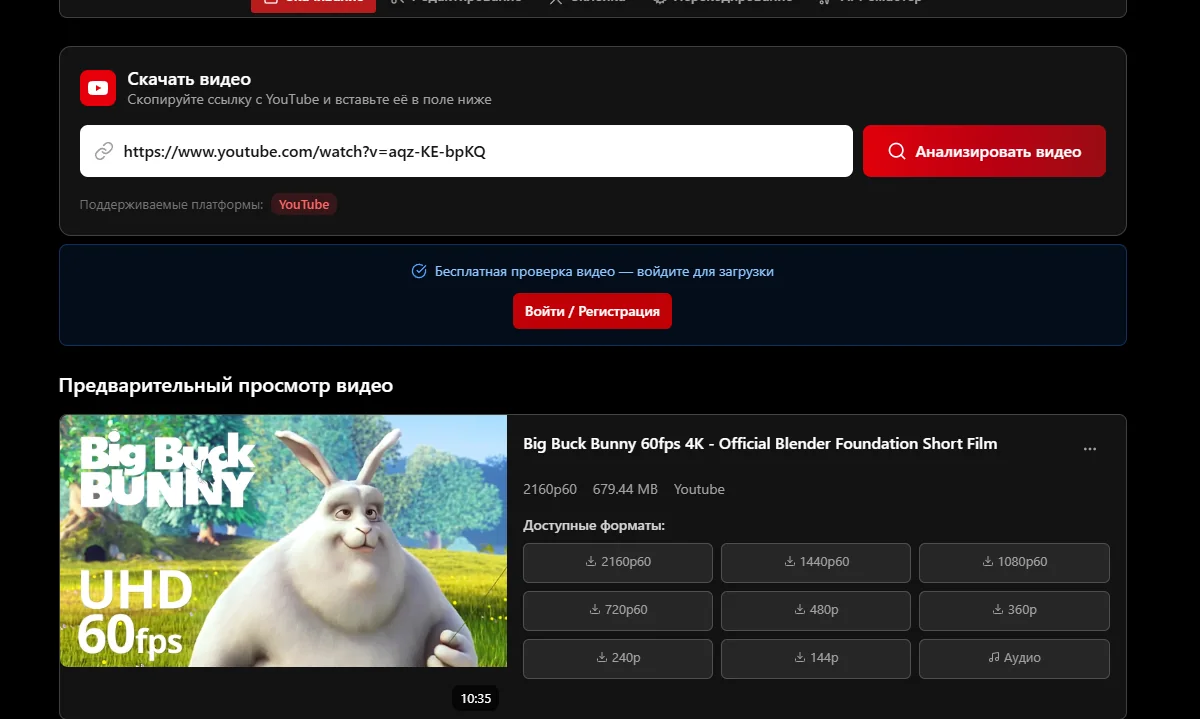This screenshot has width=1200, height=719.
Task: Click the Бесплатная проверка видео notice text
Action: tap(604, 271)
